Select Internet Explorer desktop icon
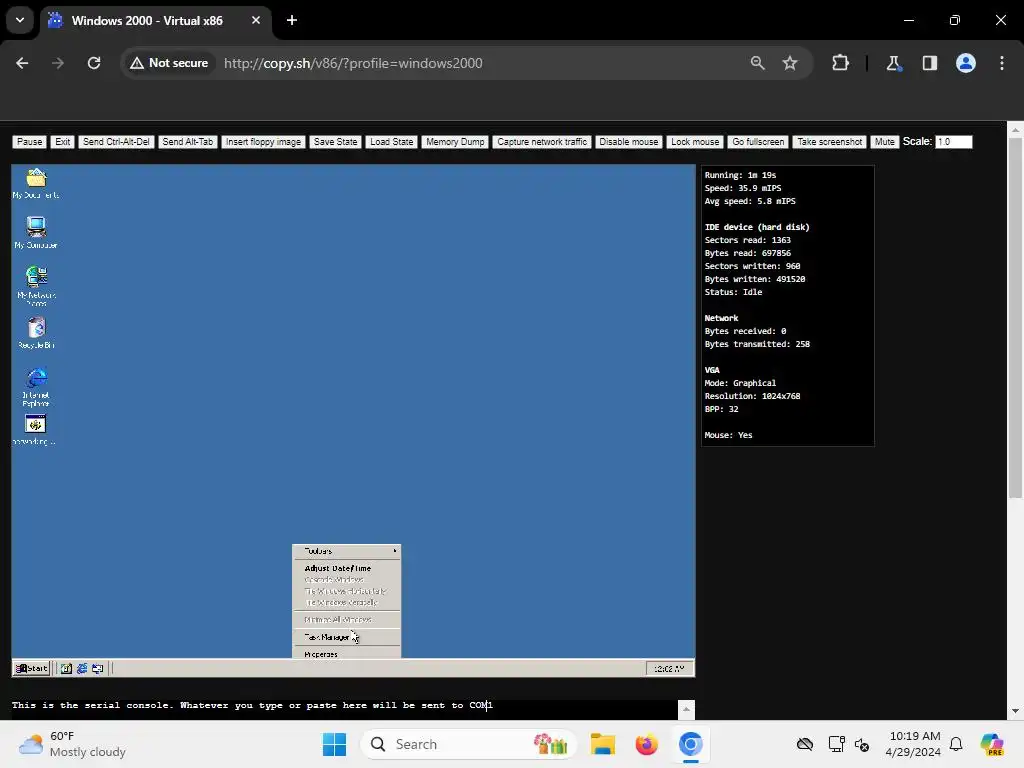 click(x=36, y=387)
